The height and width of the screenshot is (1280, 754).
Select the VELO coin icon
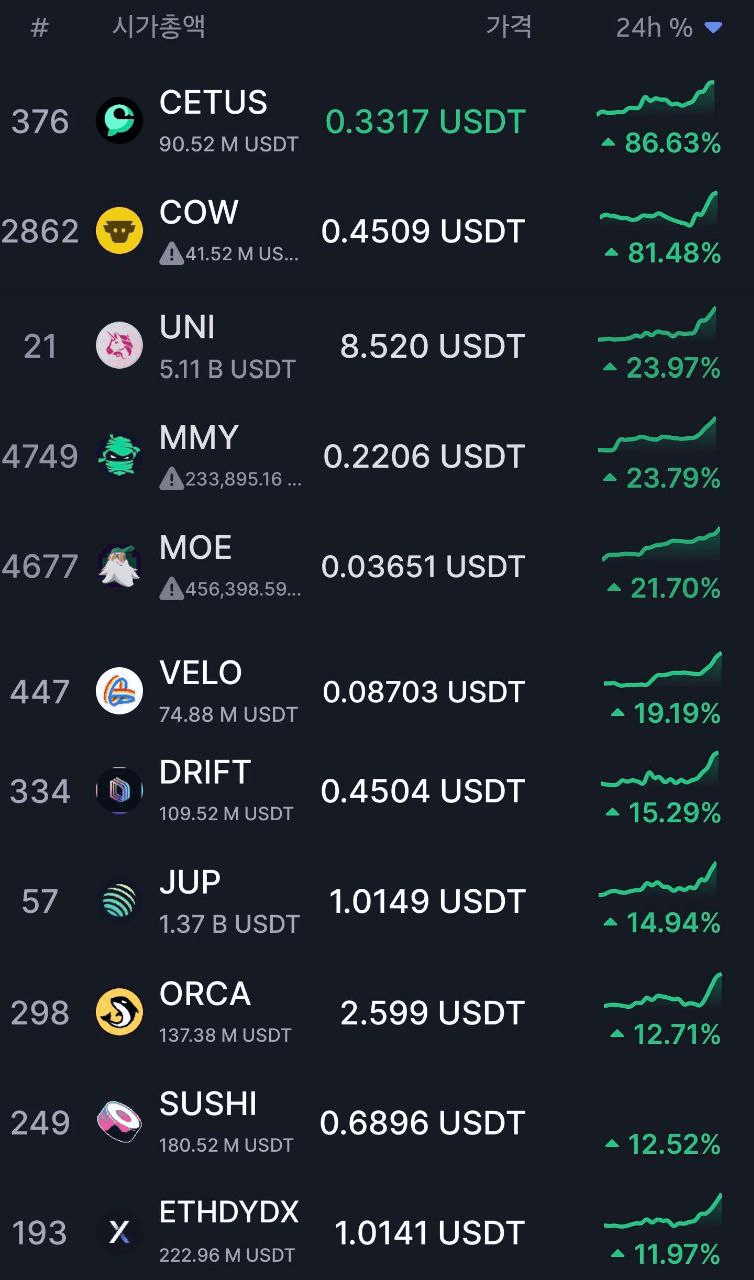tap(119, 691)
